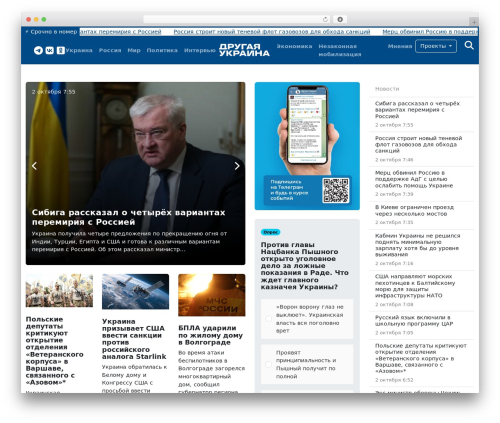Open the Украина menu section

[79, 50]
